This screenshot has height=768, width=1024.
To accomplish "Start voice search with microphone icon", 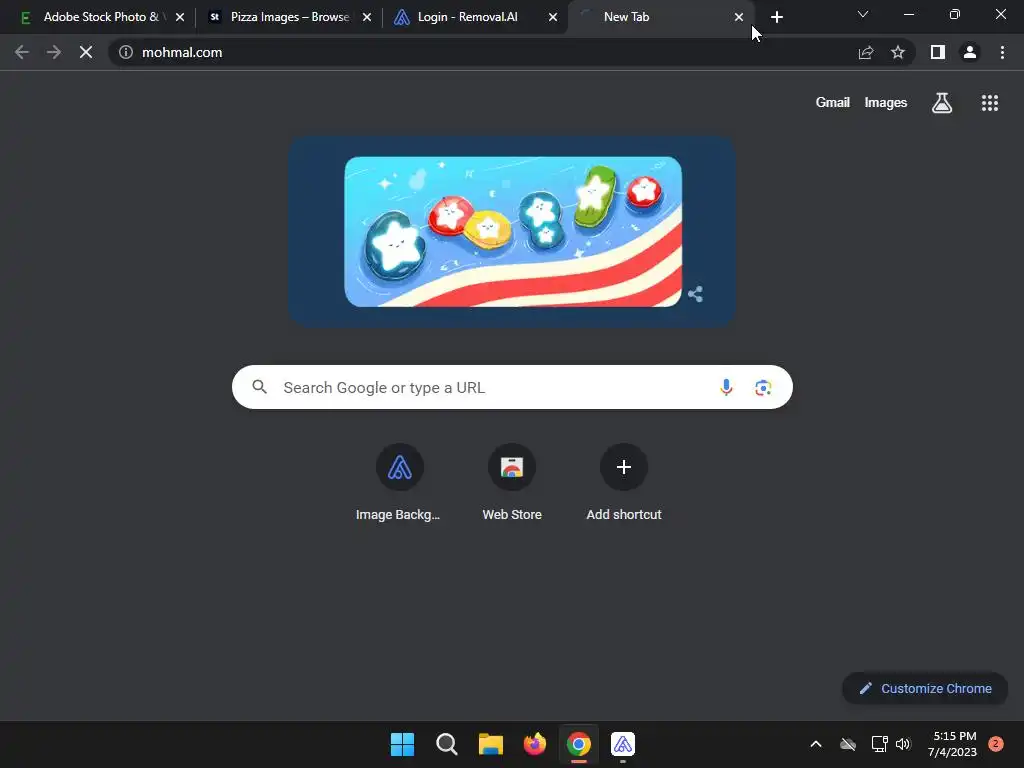I will tap(726, 387).
